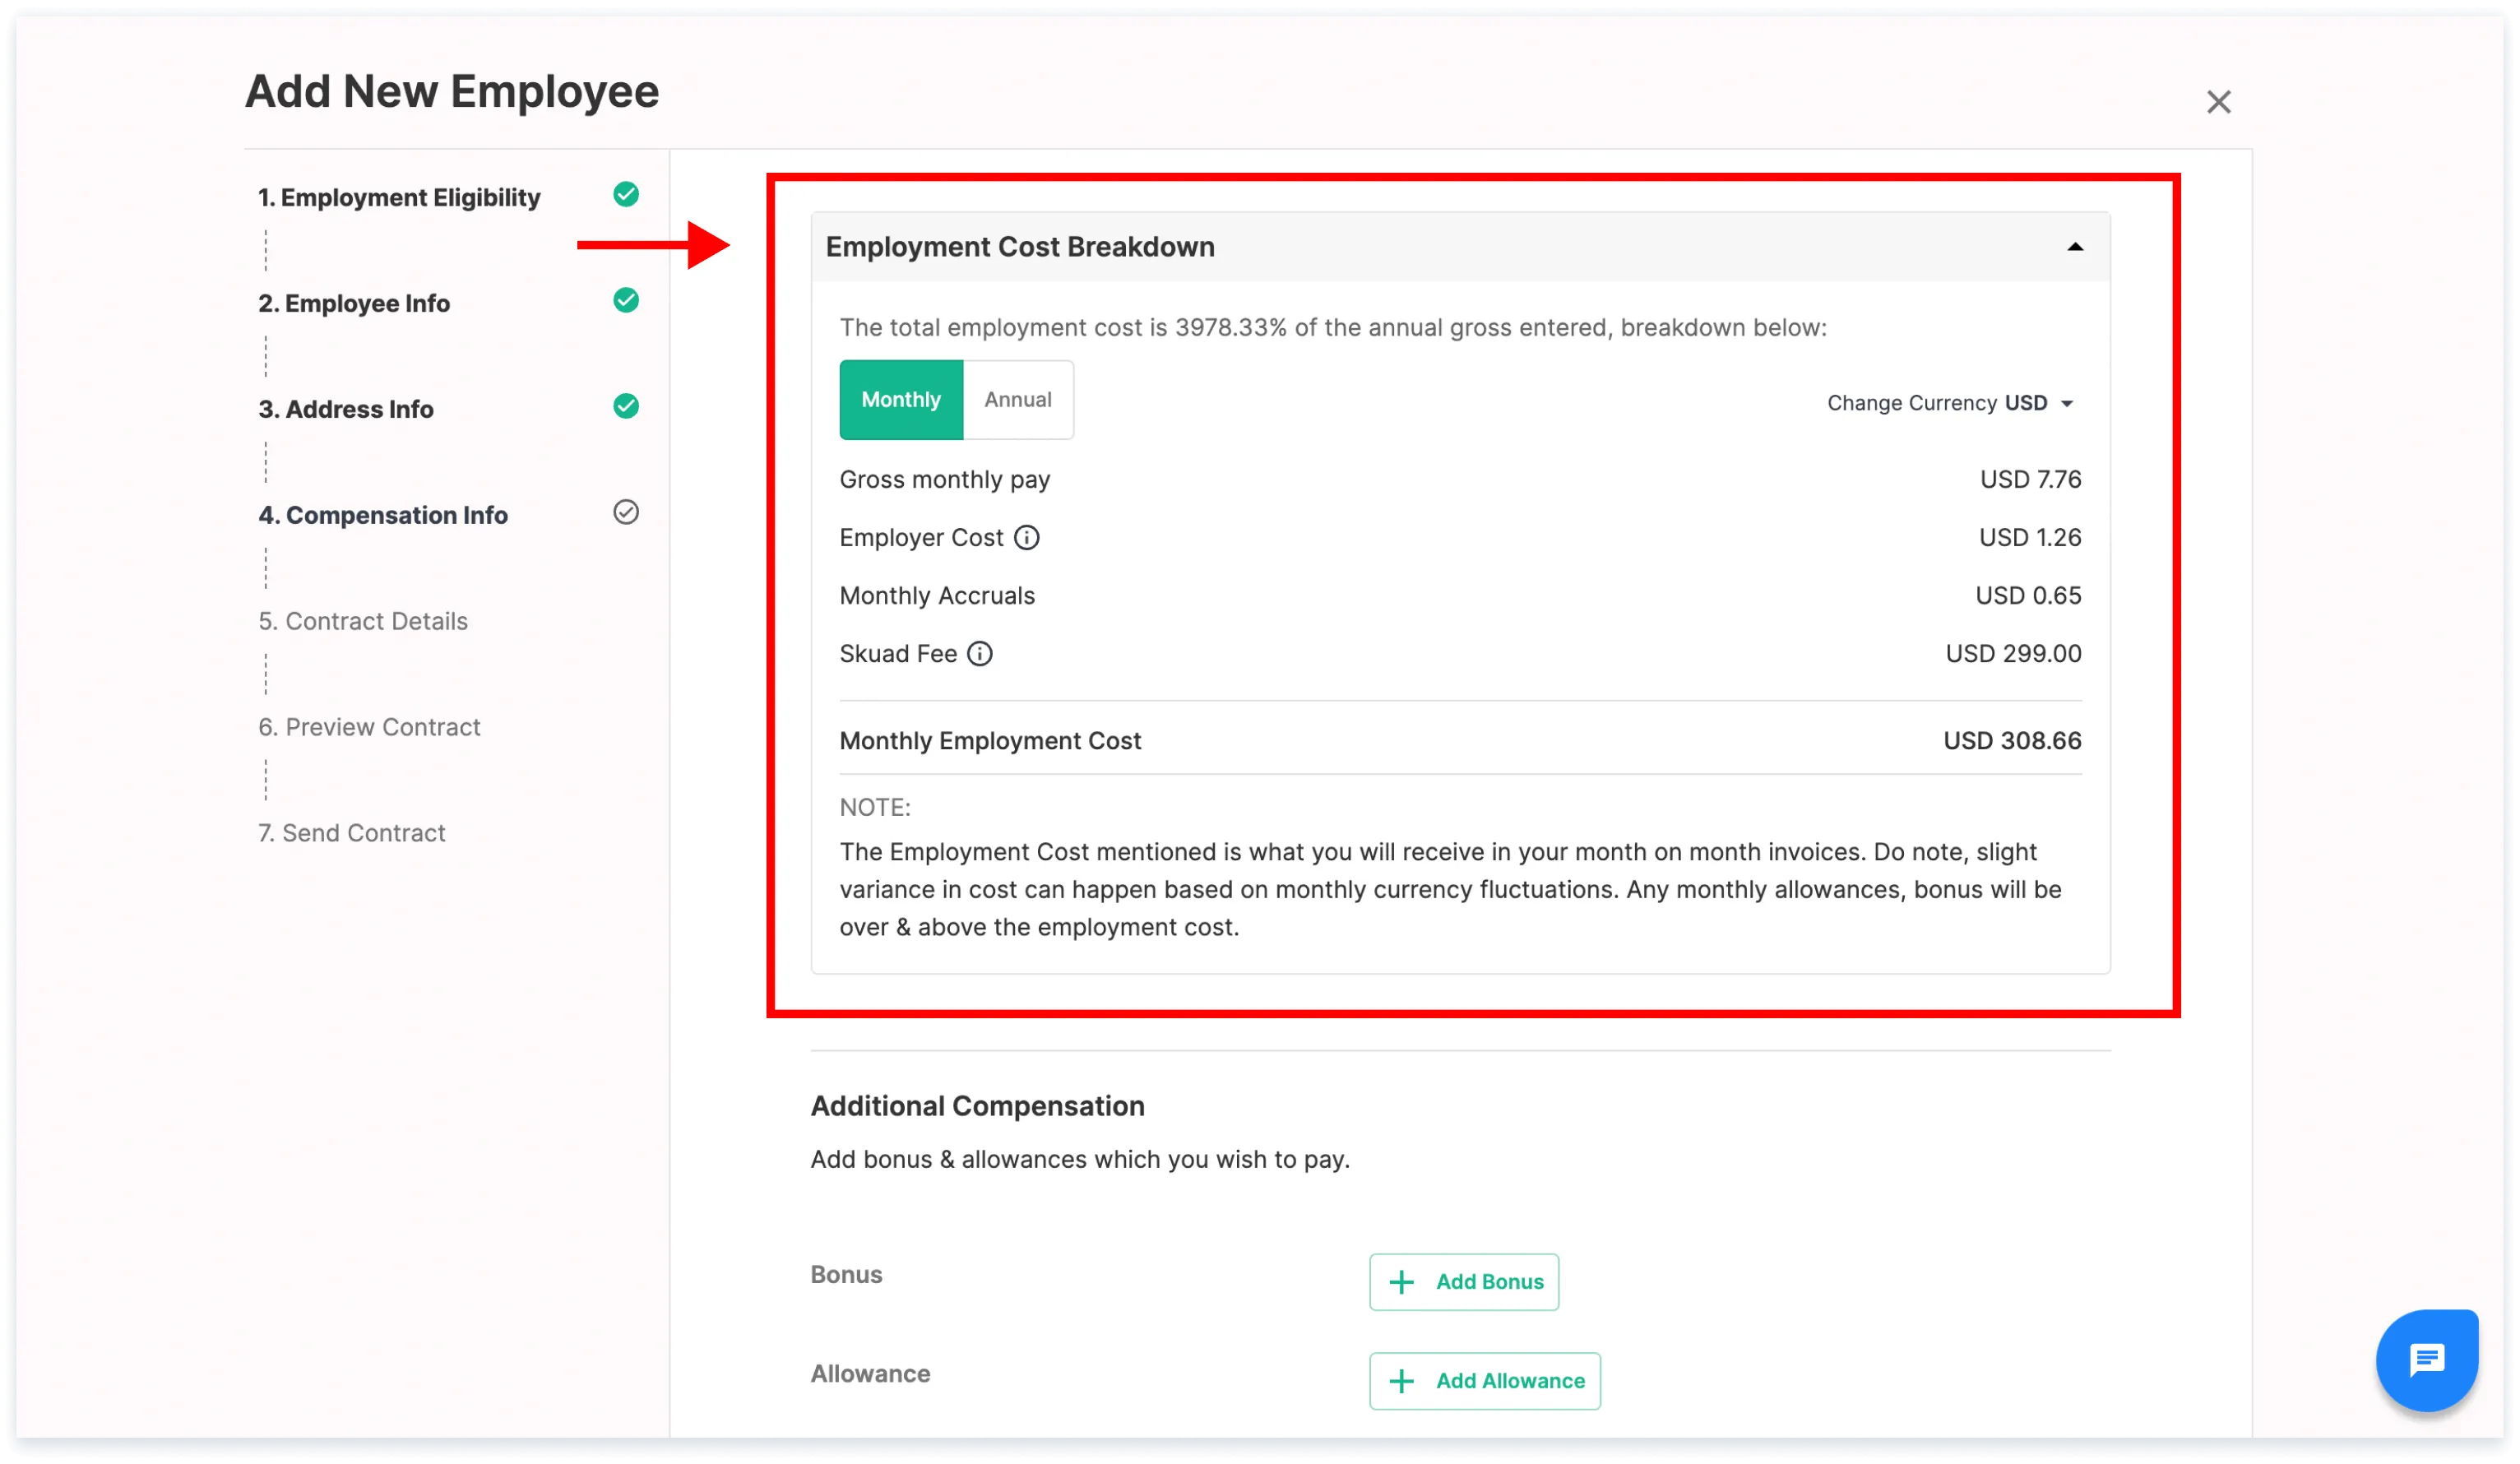
Task: Click the Employer Cost label
Action: (x=921, y=538)
